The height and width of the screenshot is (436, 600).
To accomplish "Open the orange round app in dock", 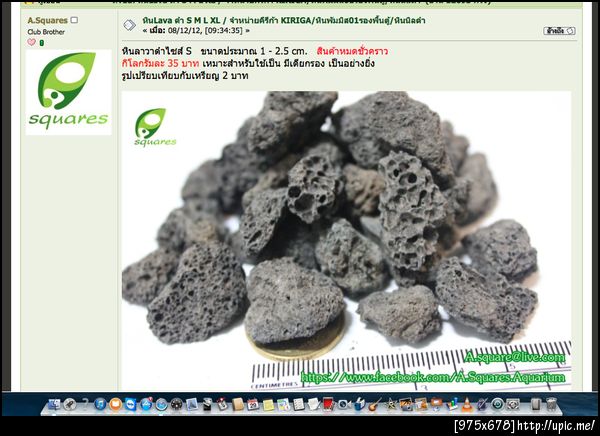I will 116,404.
